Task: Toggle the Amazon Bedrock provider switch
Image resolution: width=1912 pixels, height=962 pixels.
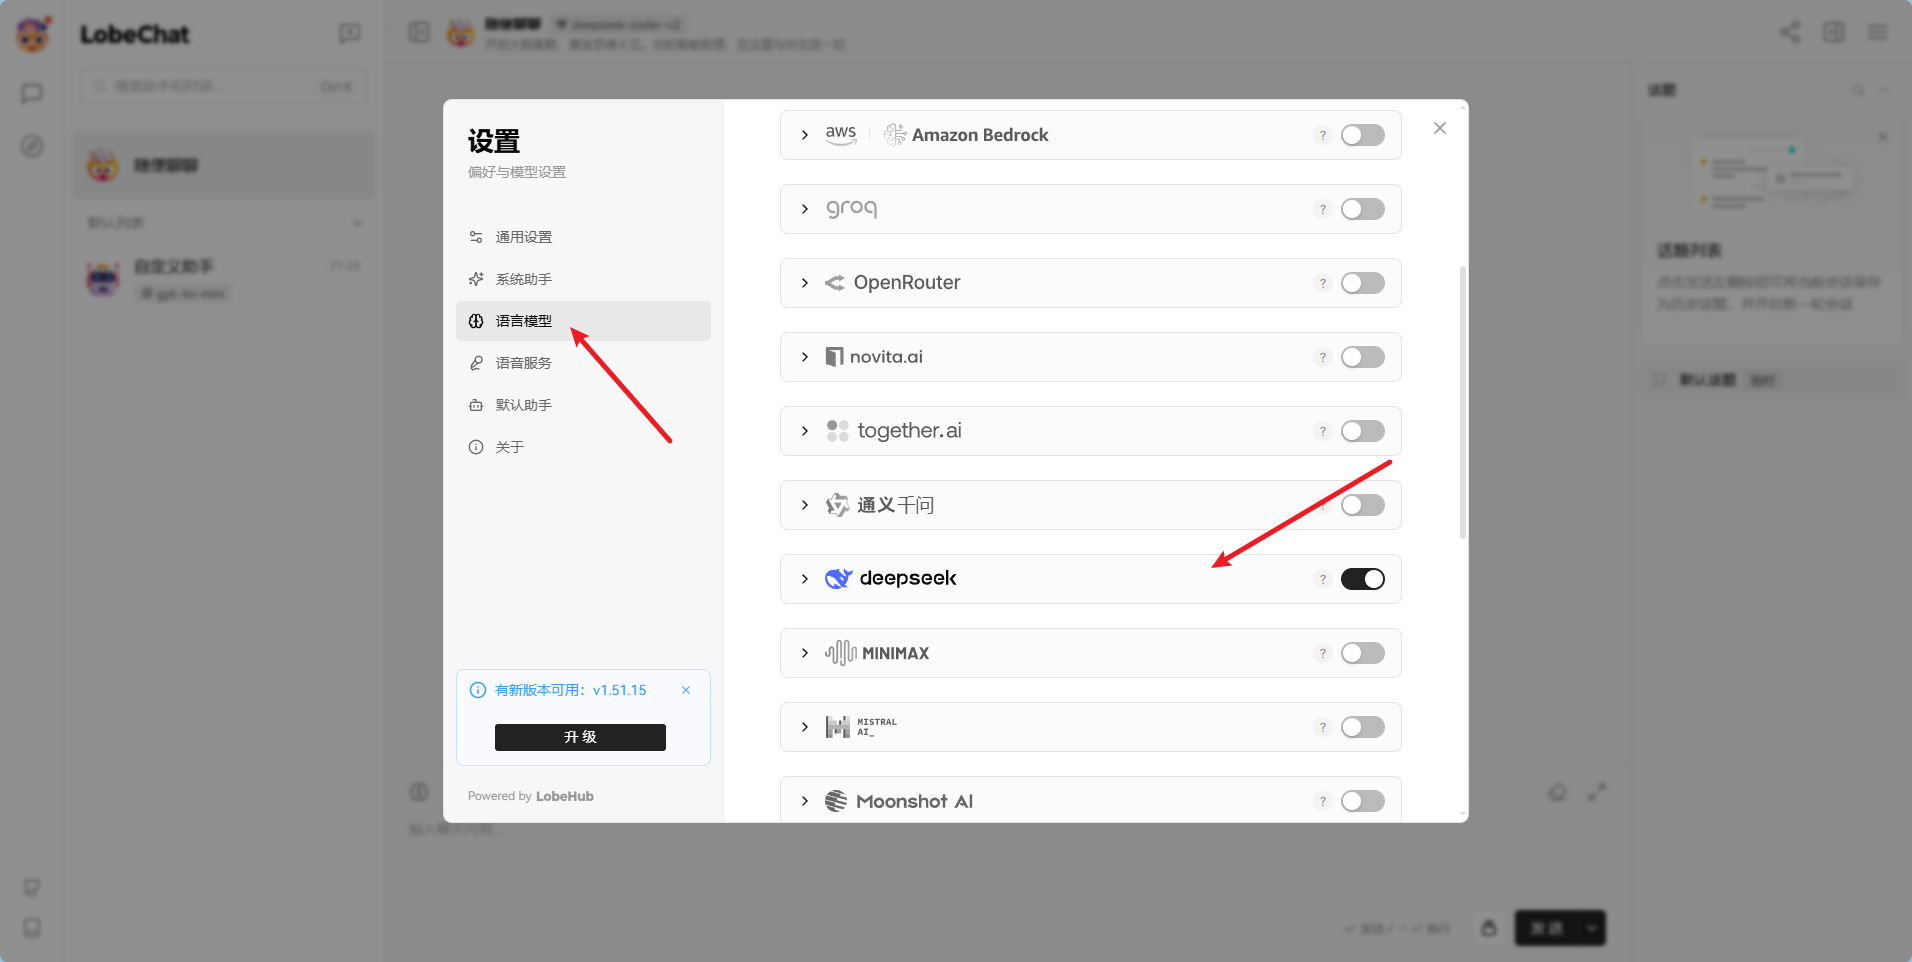Action: tap(1362, 135)
